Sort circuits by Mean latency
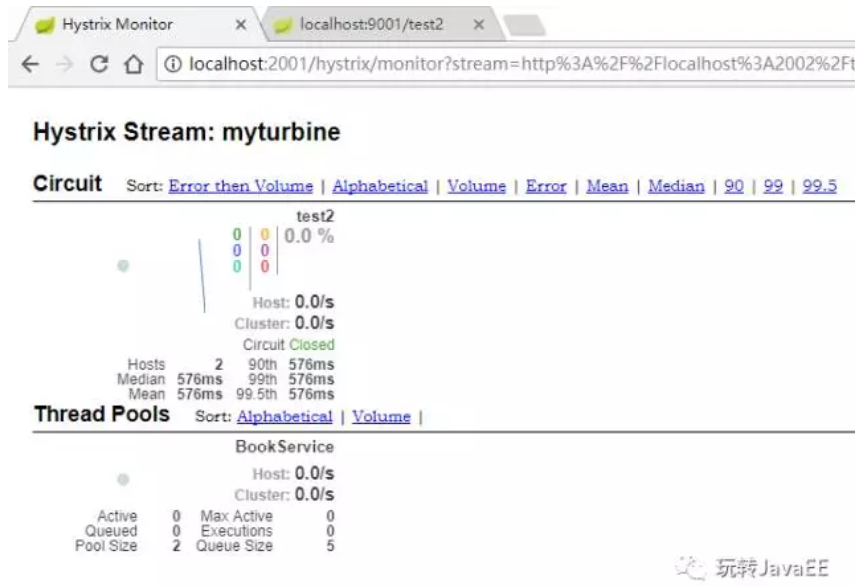This screenshot has height=586, width=864. pyautogui.click(x=608, y=186)
